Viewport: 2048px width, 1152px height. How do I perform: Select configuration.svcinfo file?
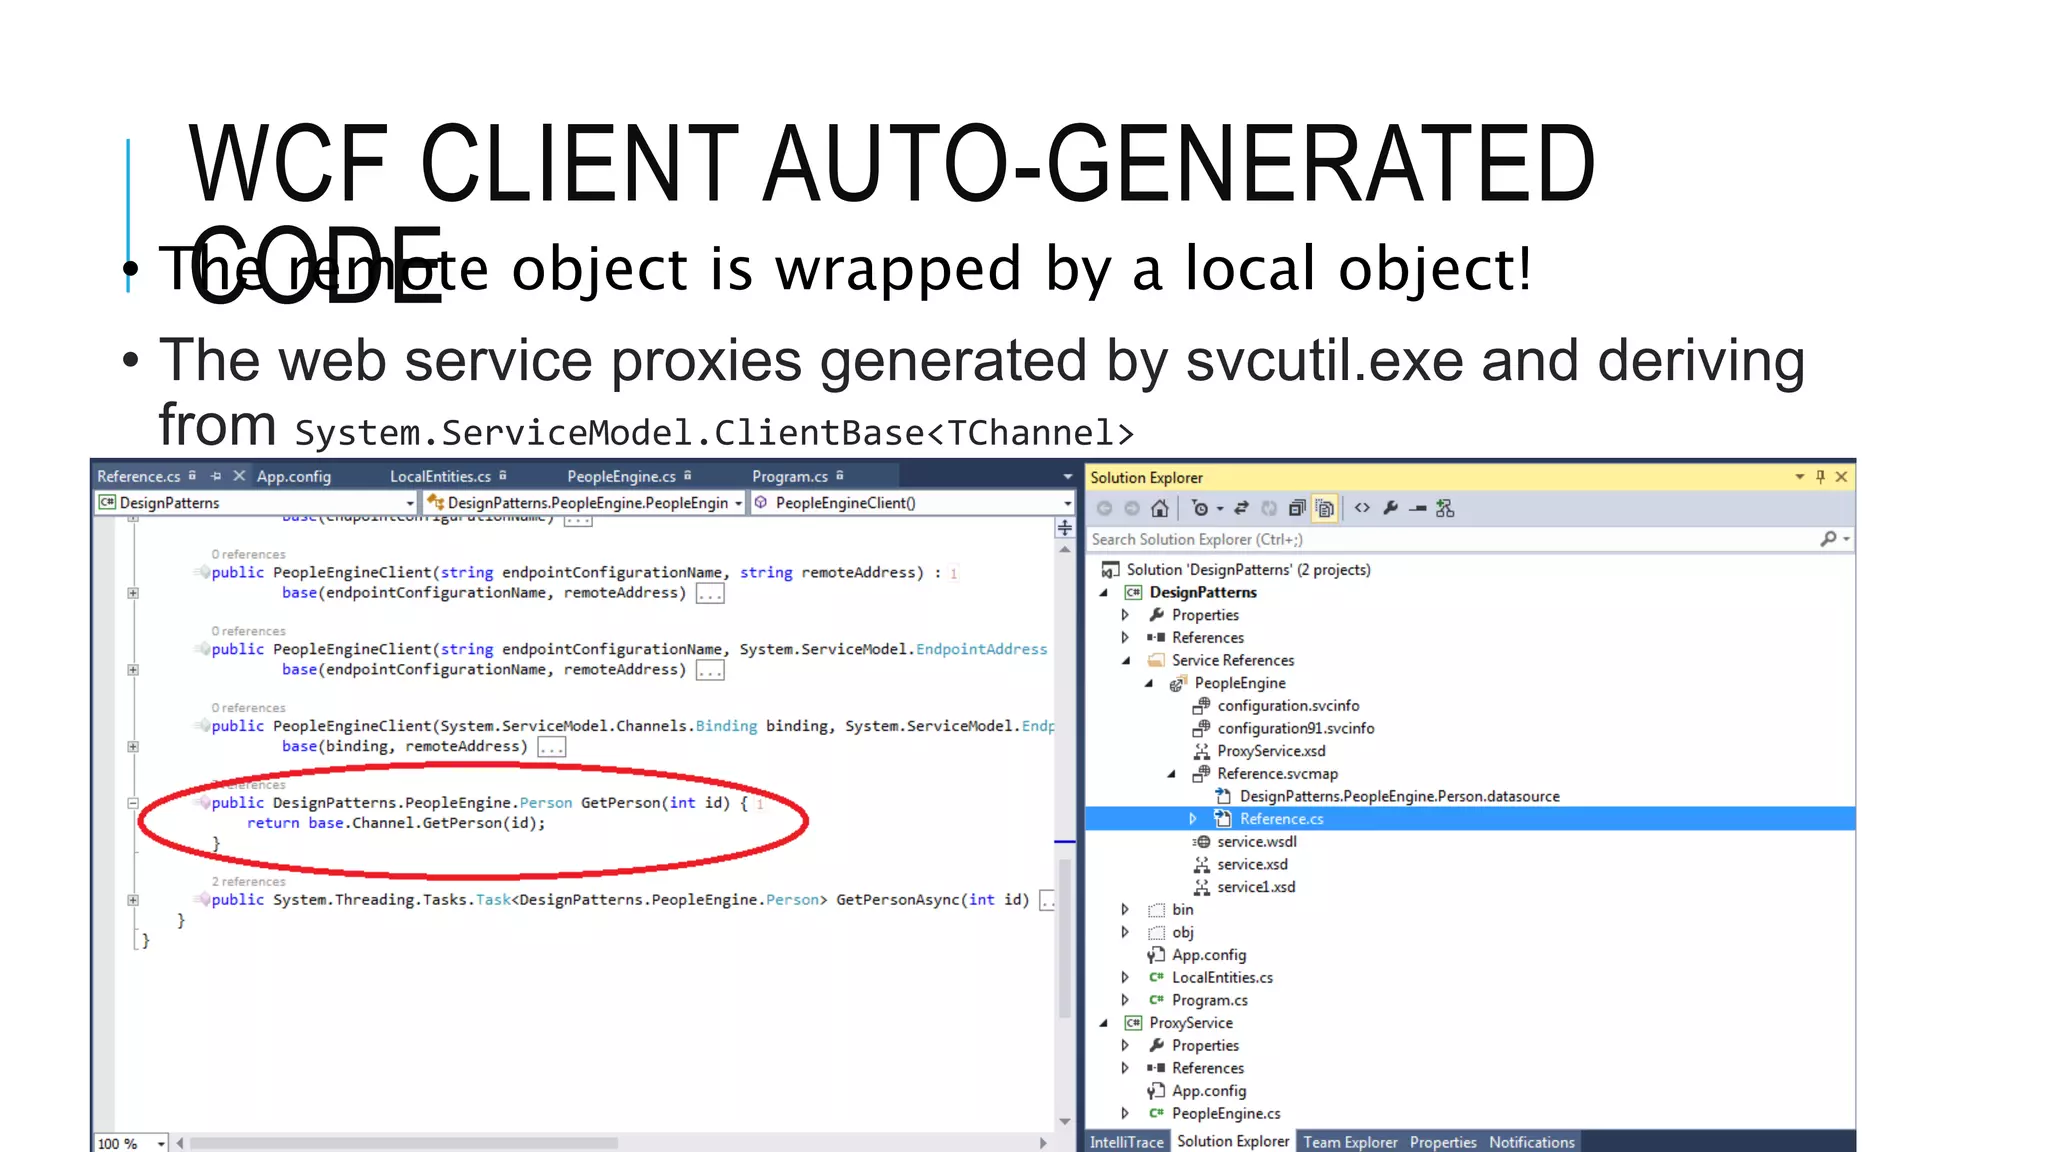tap(1288, 705)
